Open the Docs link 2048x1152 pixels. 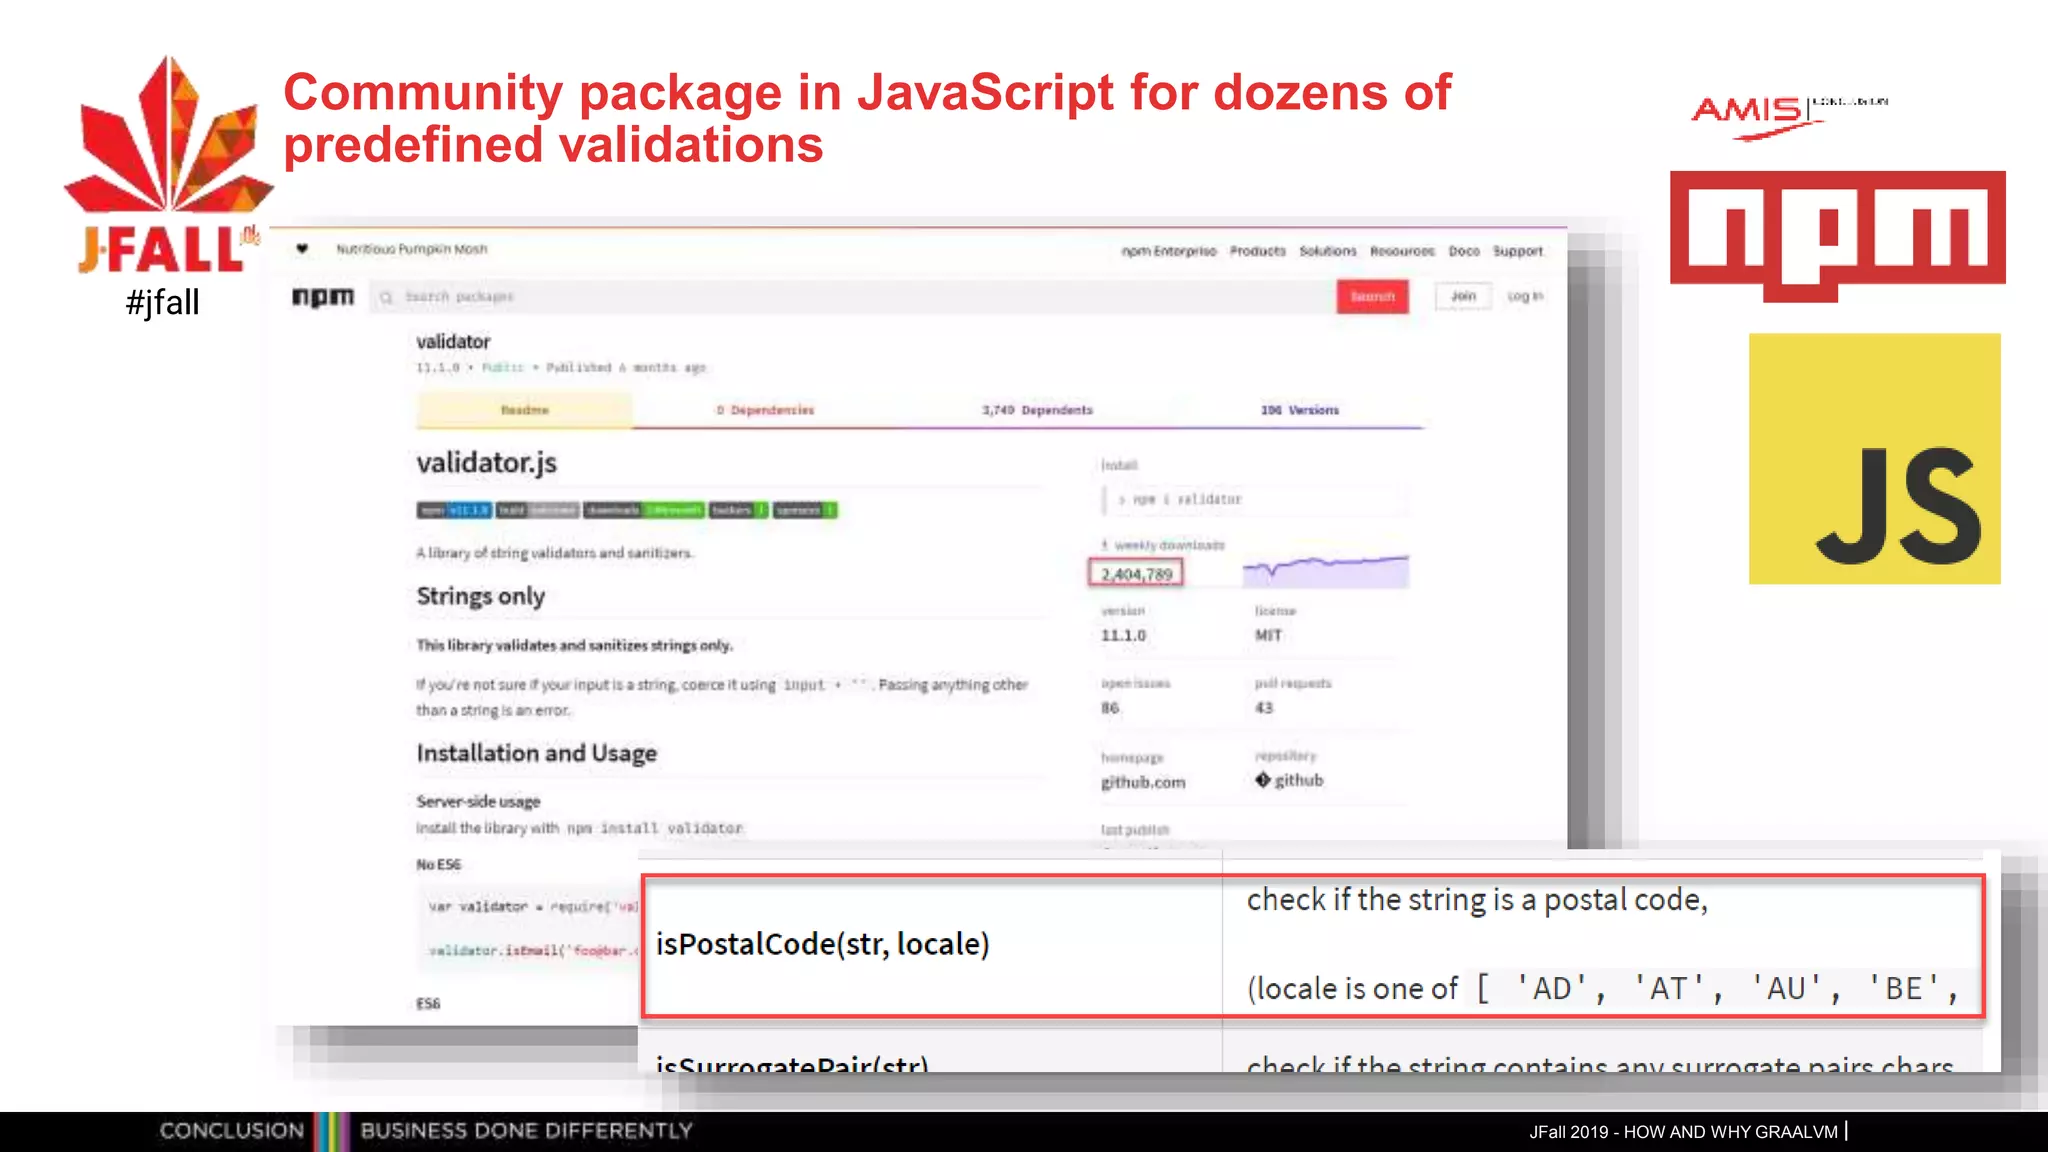pos(1464,251)
